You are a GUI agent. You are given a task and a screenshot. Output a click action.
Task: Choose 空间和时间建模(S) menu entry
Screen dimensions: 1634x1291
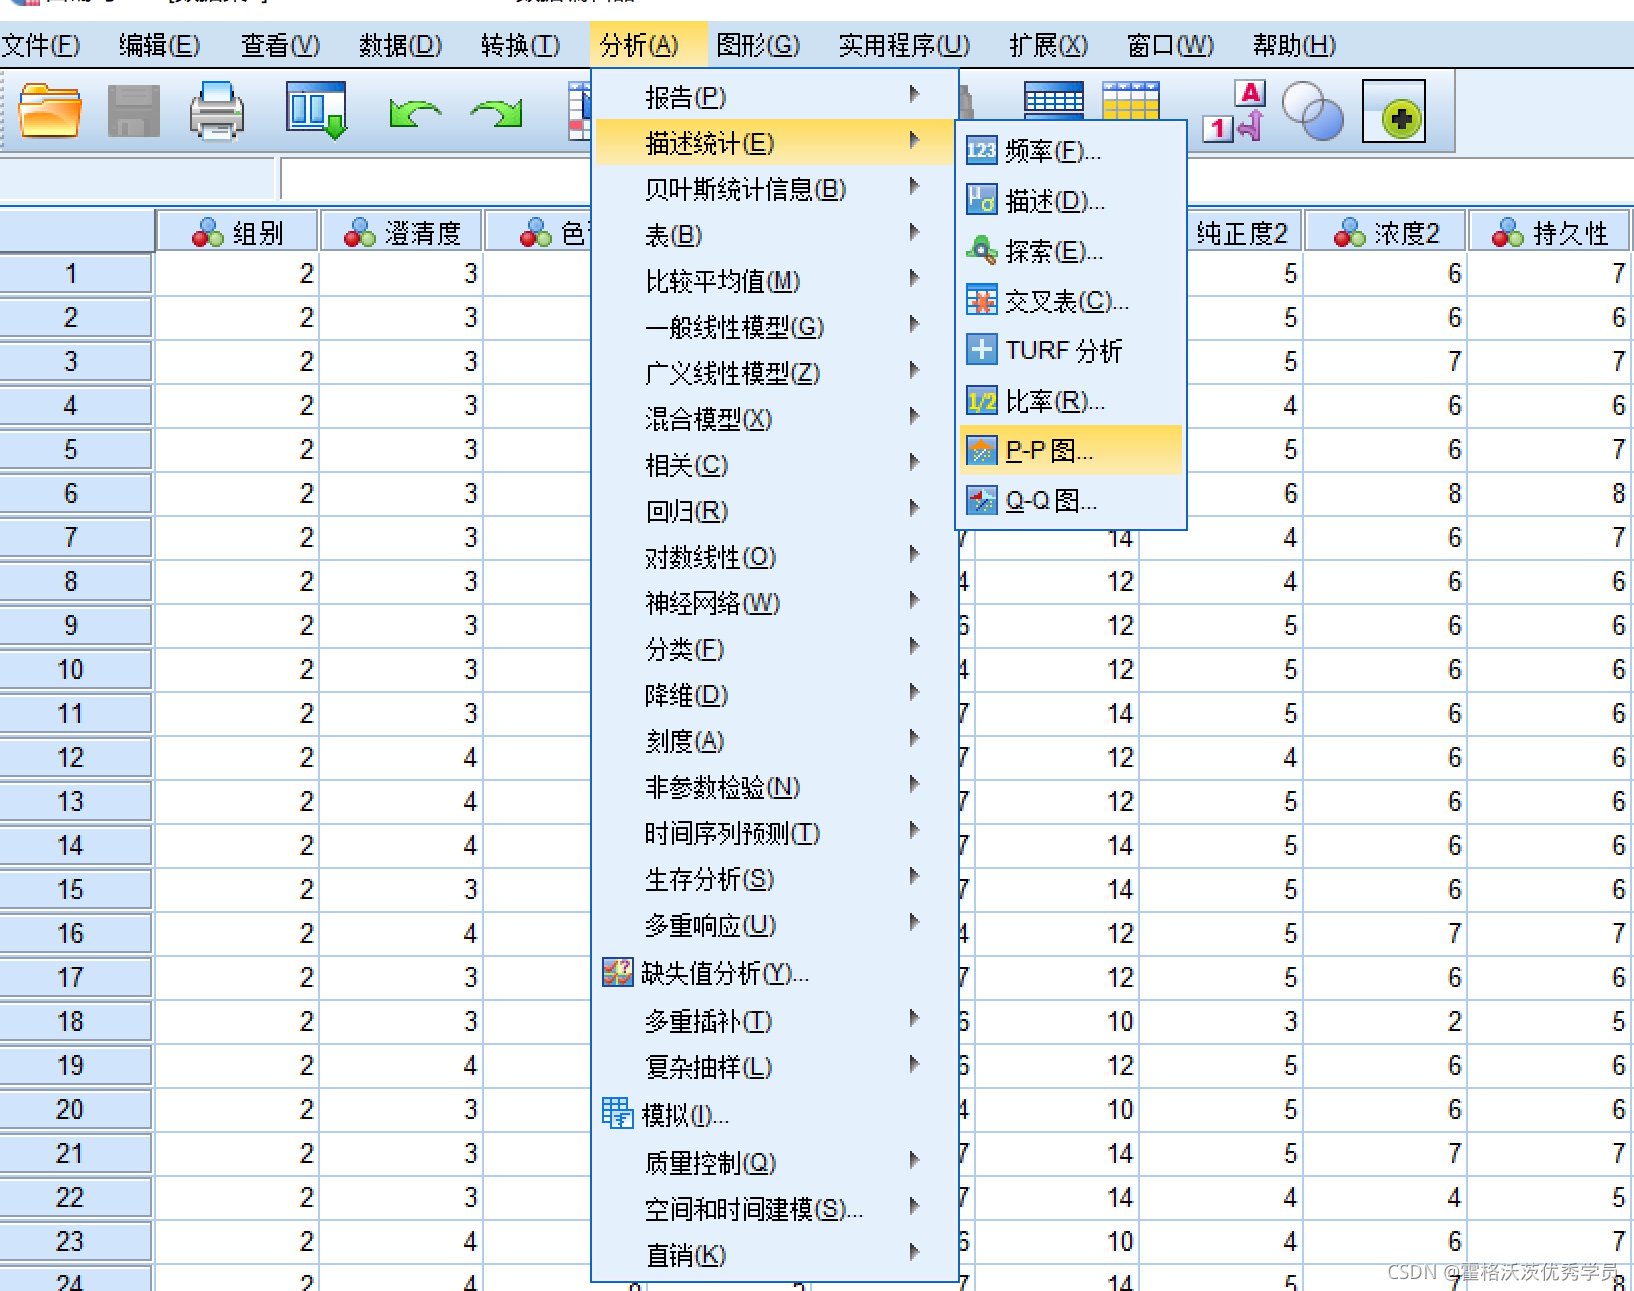coord(773,1209)
